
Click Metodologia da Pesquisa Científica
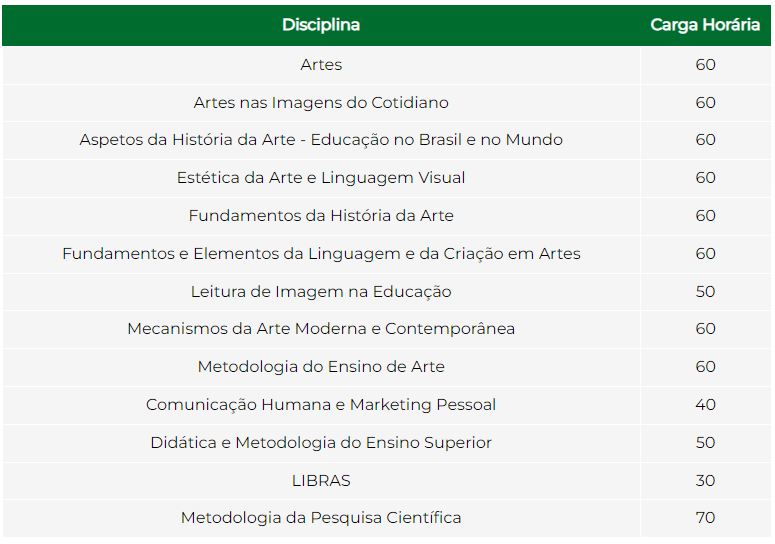[321, 518]
